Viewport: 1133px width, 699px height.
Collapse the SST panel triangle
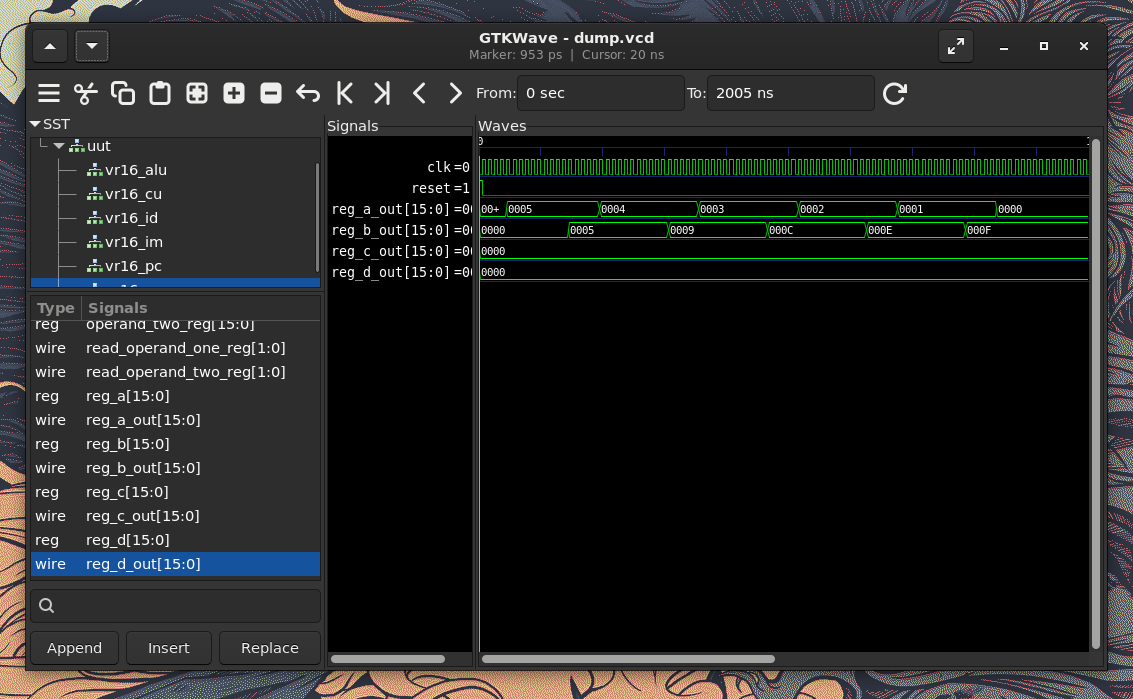35,125
